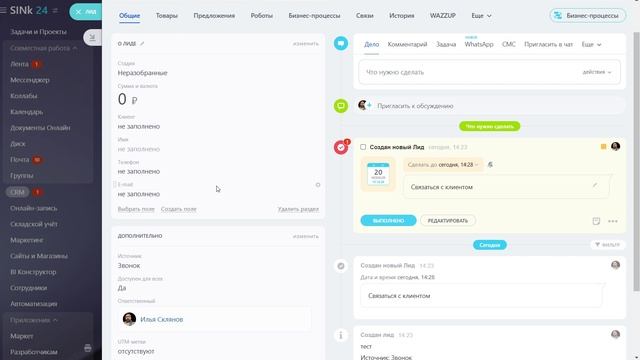This screenshot has height=360, width=640.
Task: Click the green discussion chat icon
Action: tap(341, 106)
